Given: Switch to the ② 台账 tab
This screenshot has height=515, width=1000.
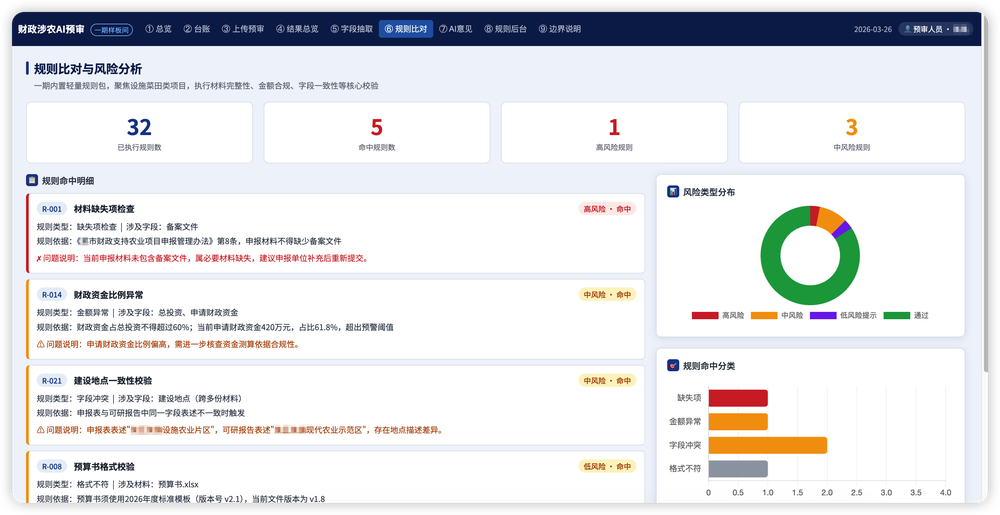Looking at the screenshot, I should 196,29.
